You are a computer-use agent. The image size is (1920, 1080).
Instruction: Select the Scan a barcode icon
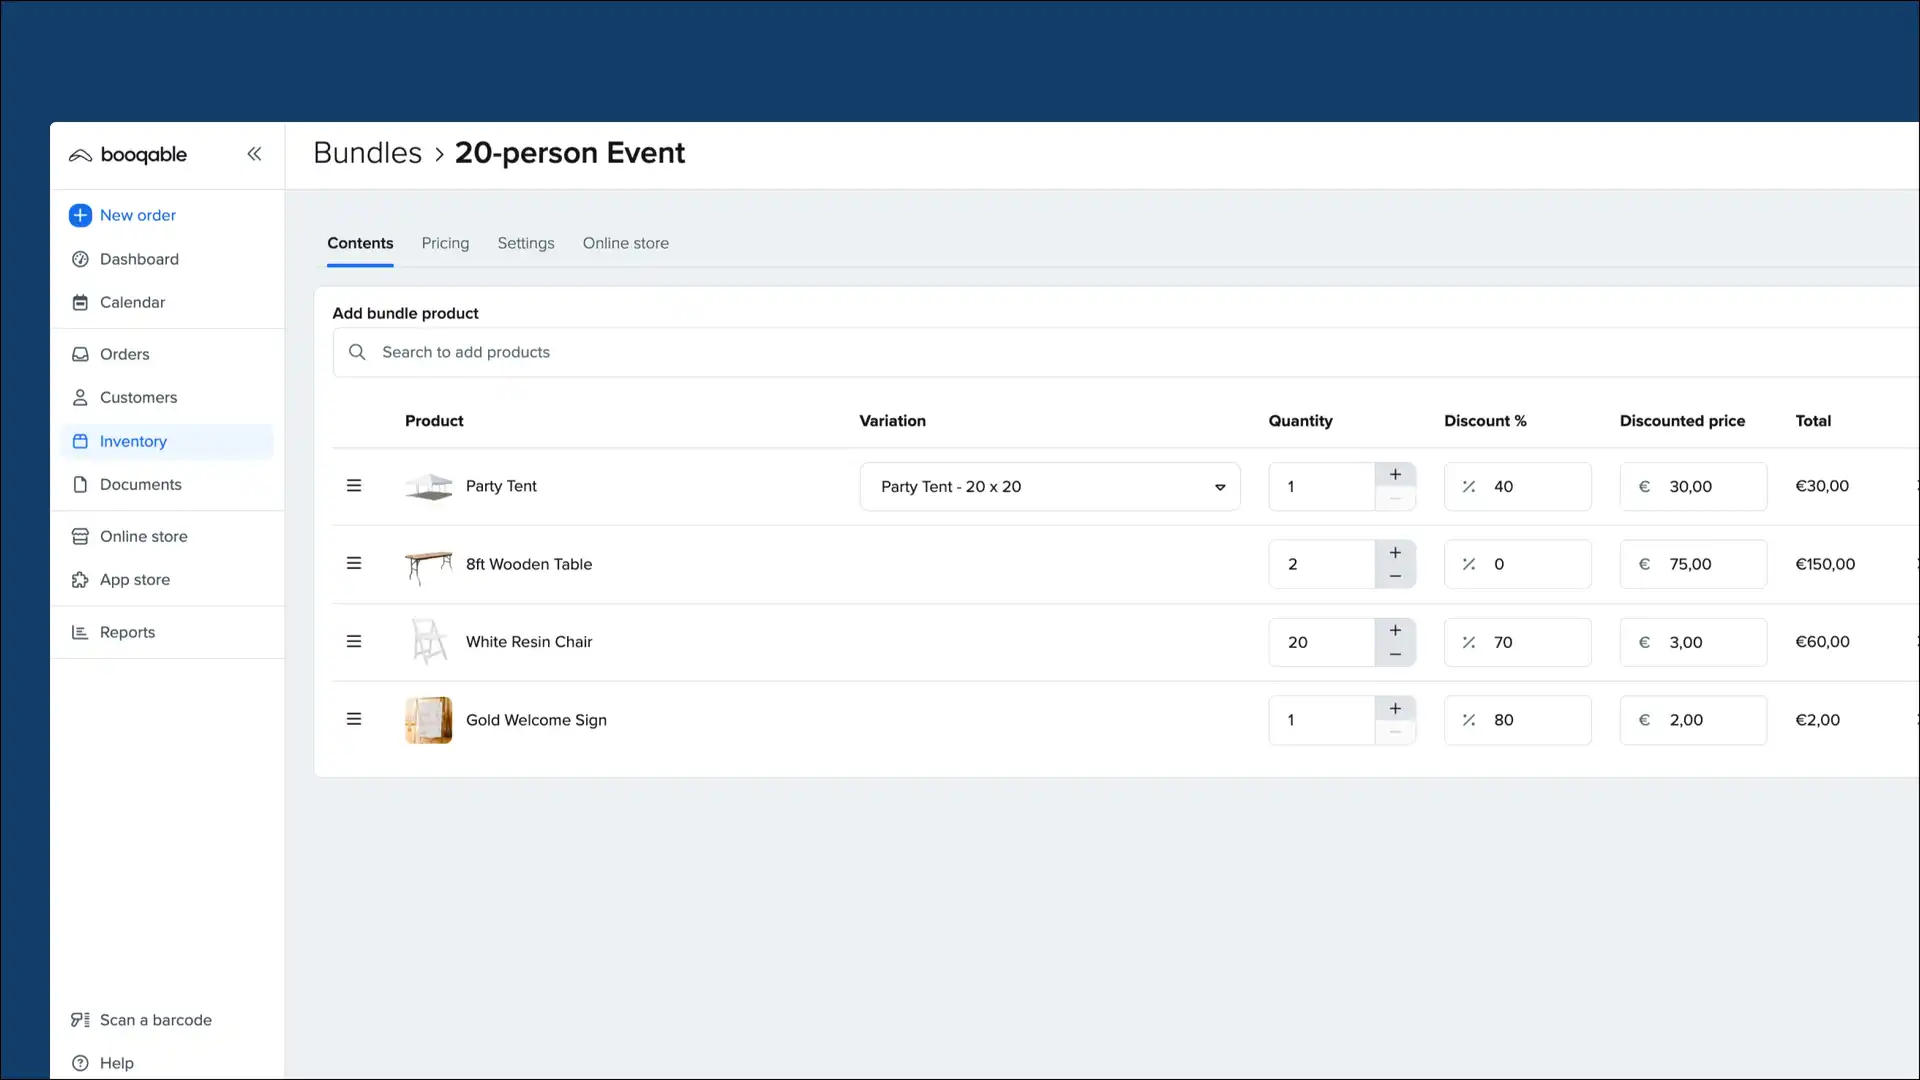pyautogui.click(x=80, y=1019)
